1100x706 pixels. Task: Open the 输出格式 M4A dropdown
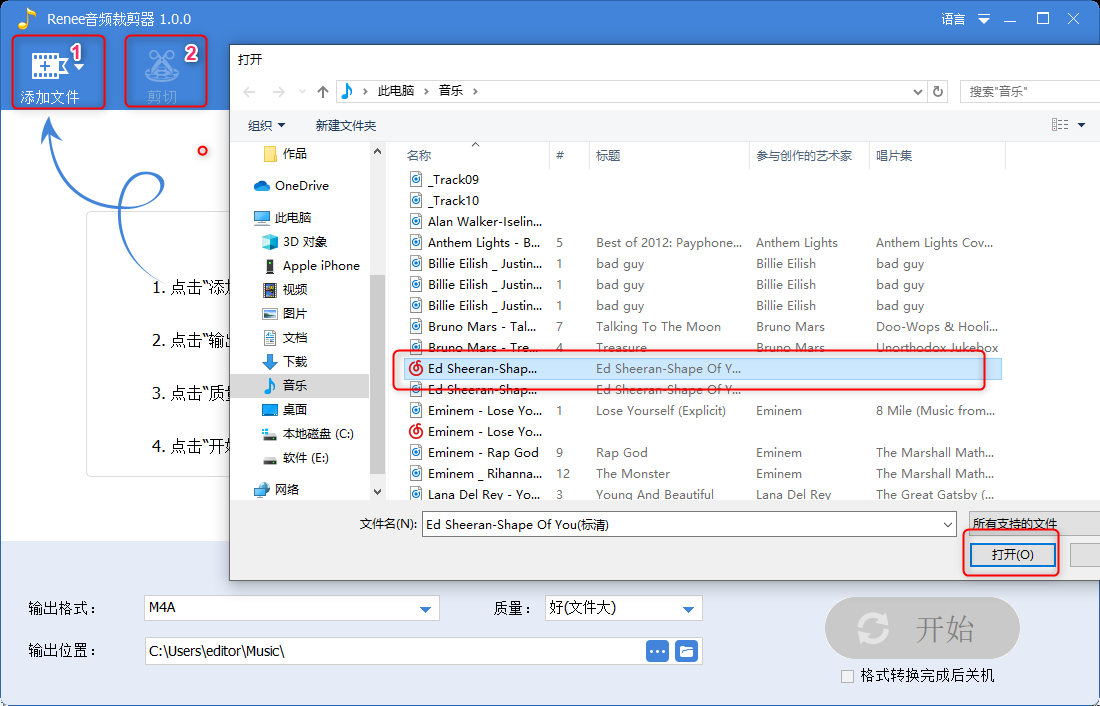(425, 608)
